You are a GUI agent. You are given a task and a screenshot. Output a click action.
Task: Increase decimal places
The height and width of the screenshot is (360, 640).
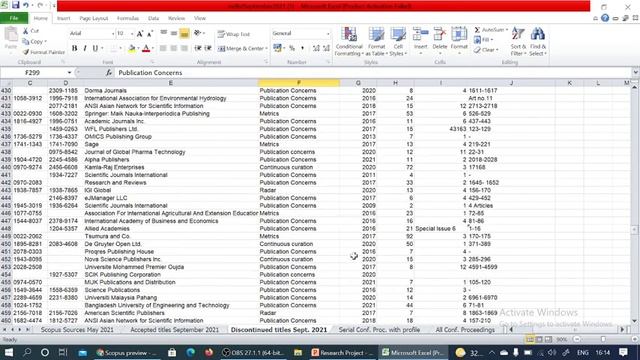point(316,48)
